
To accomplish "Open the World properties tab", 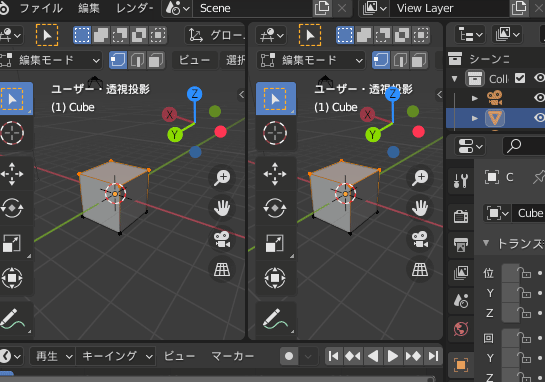I will (461, 329).
